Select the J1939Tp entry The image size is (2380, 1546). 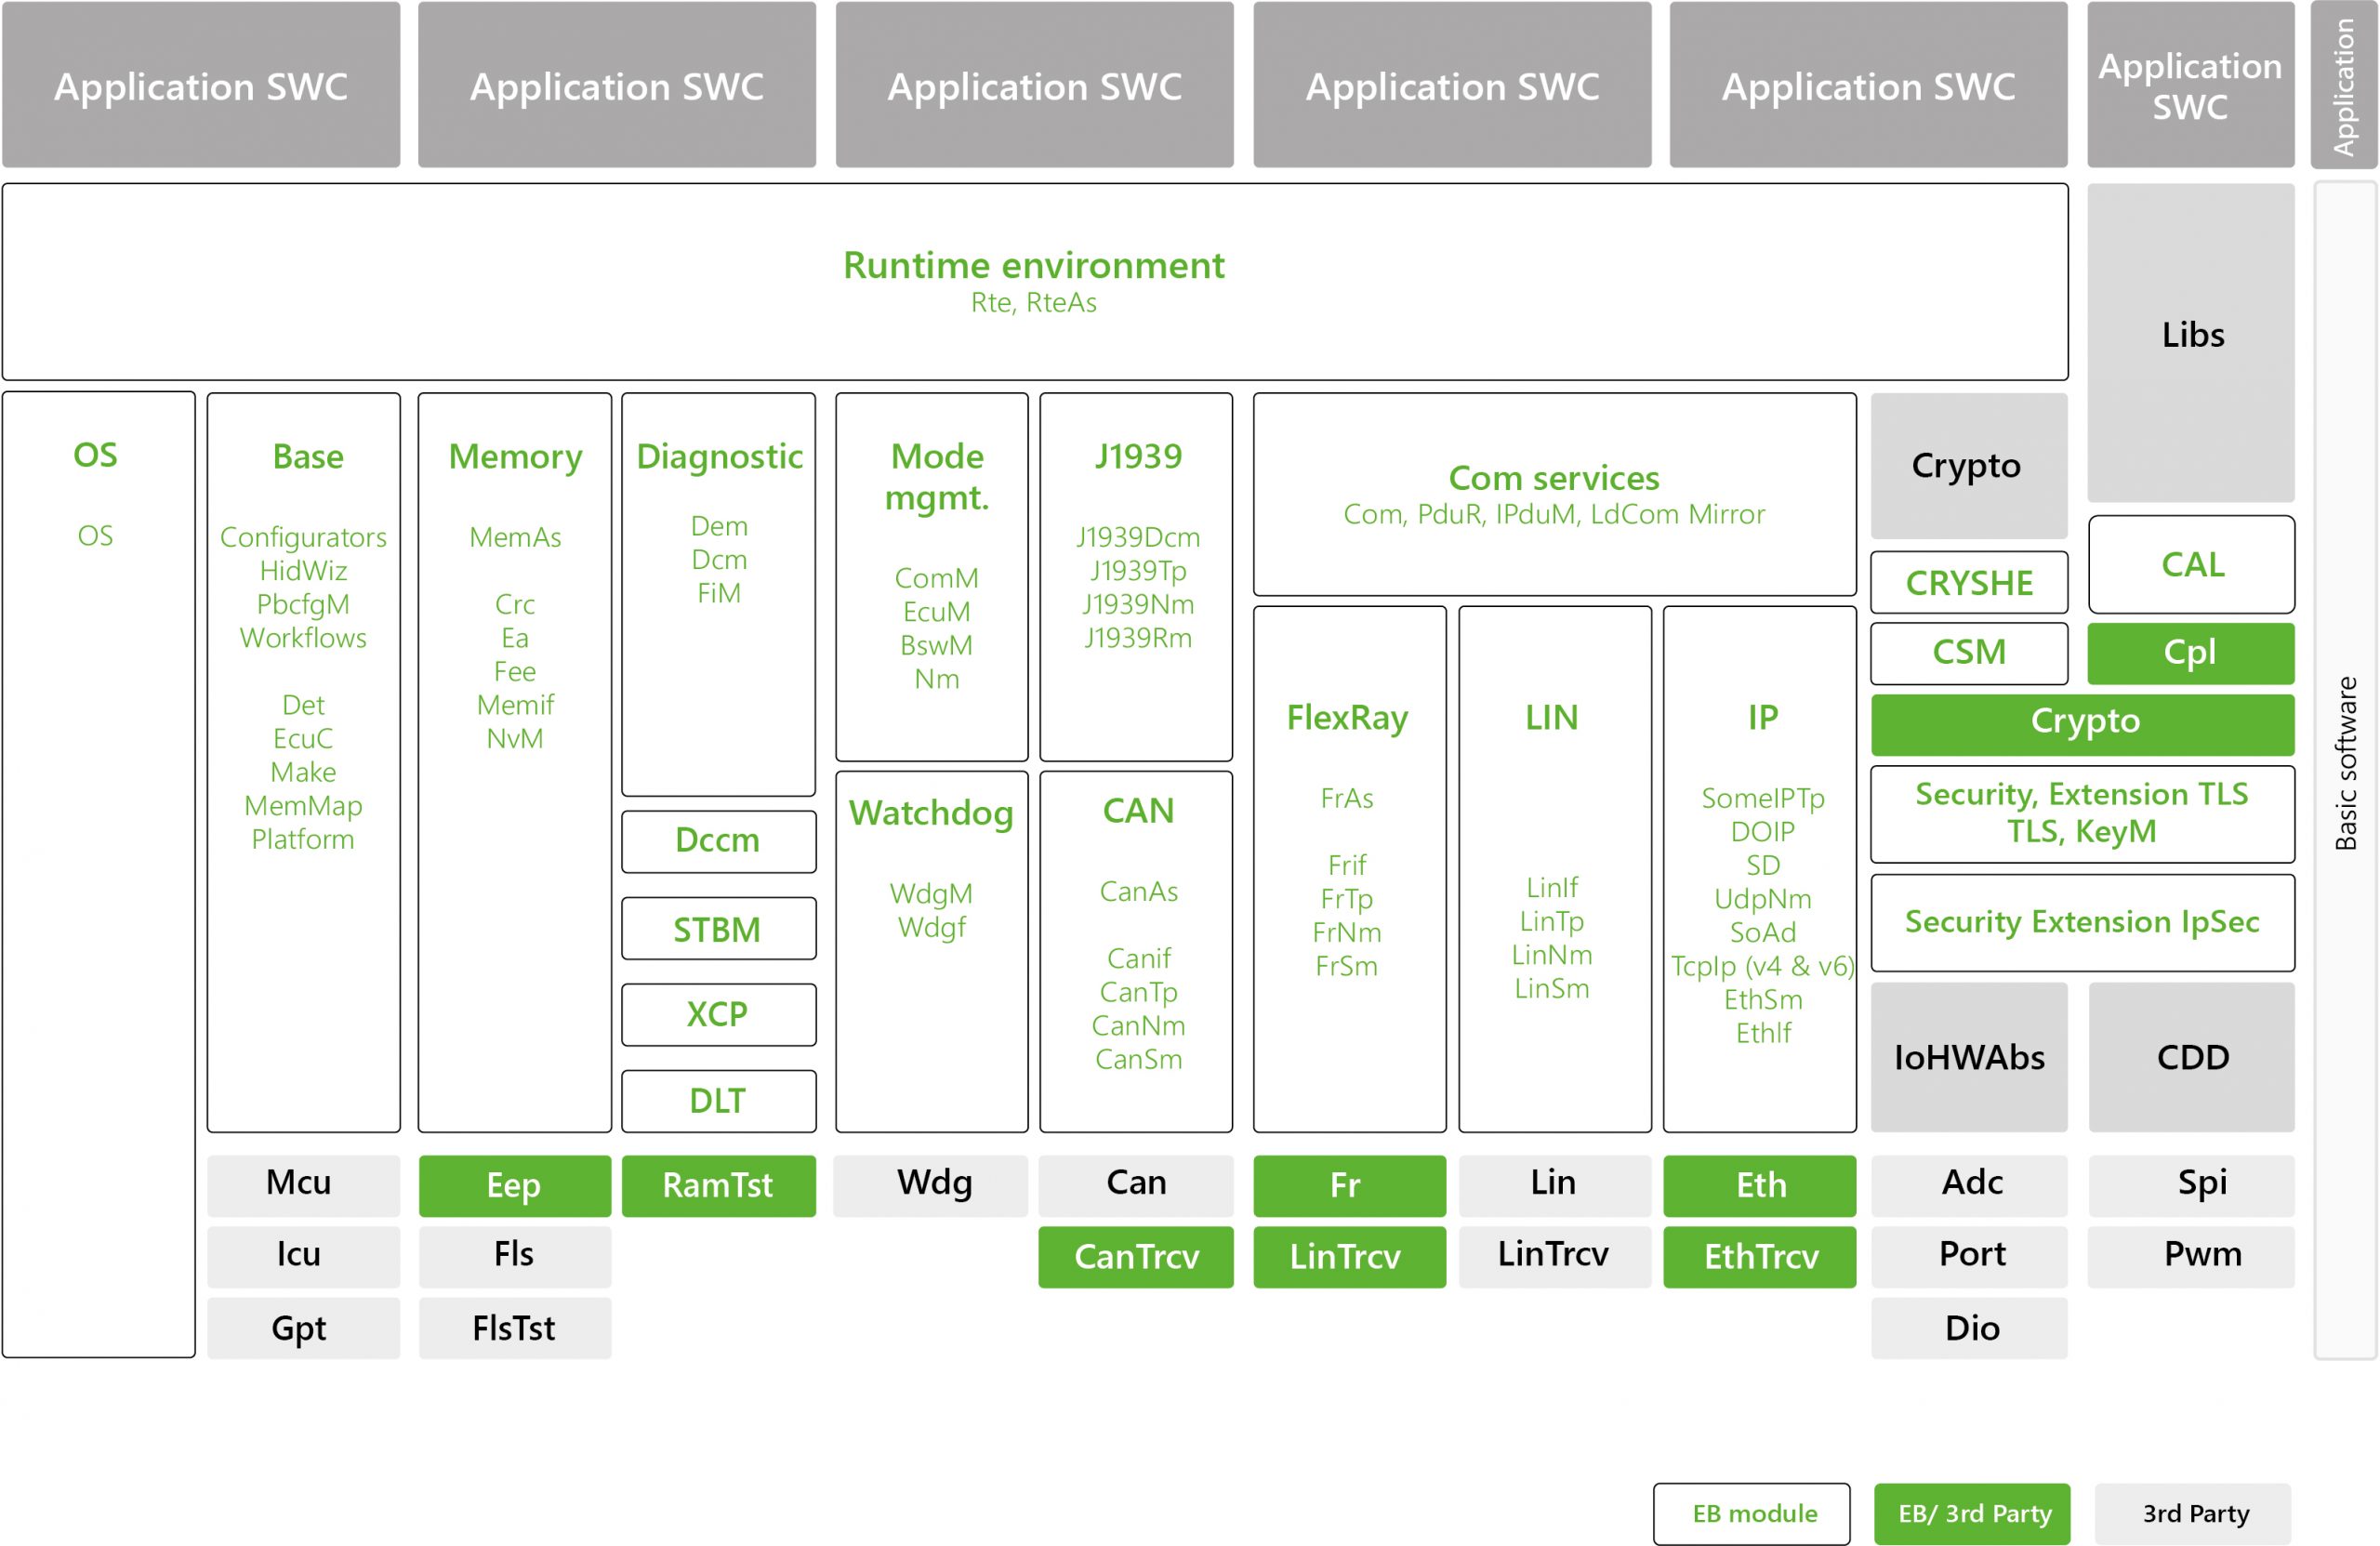[1138, 571]
